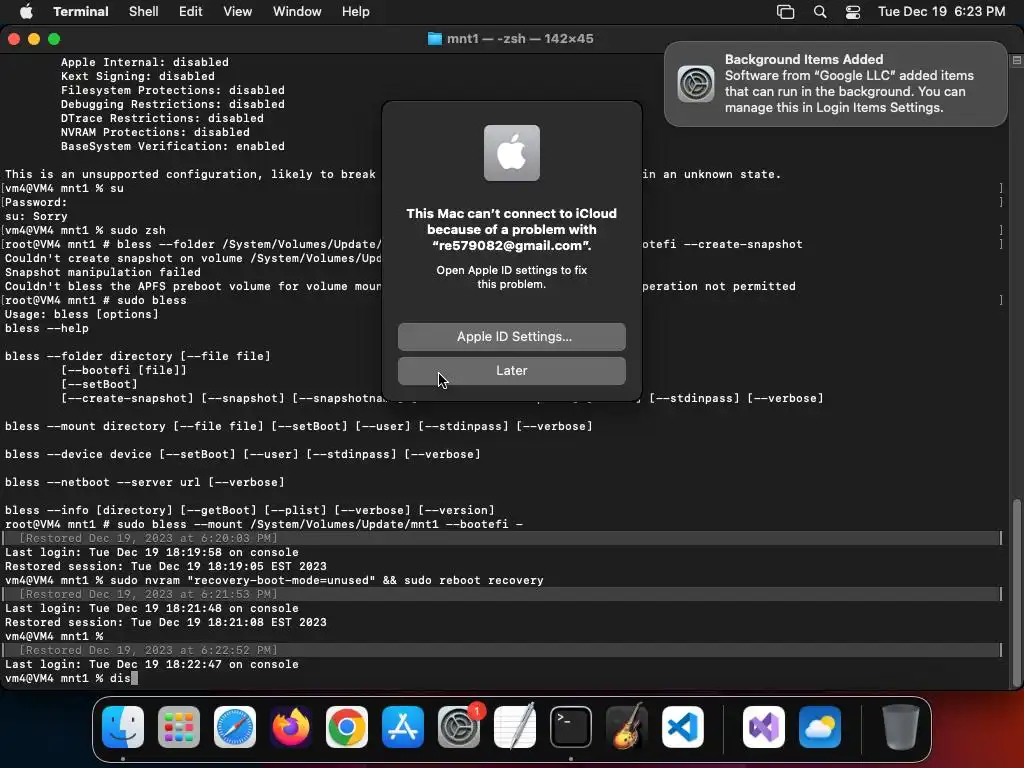Click the folder proxy icon in title bar
The width and height of the screenshot is (1024, 768).
click(434, 39)
